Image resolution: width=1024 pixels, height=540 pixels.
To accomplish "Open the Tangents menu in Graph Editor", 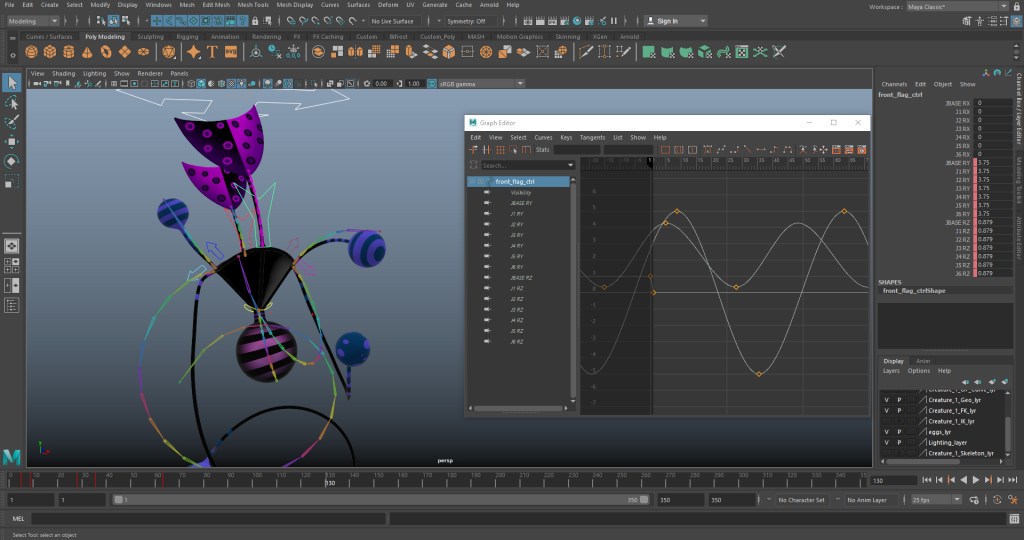I will pos(592,137).
